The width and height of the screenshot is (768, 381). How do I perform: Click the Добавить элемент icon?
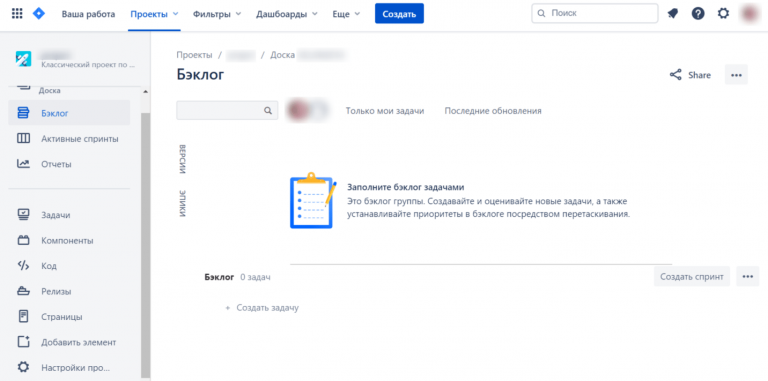pyautogui.click(x=24, y=342)
